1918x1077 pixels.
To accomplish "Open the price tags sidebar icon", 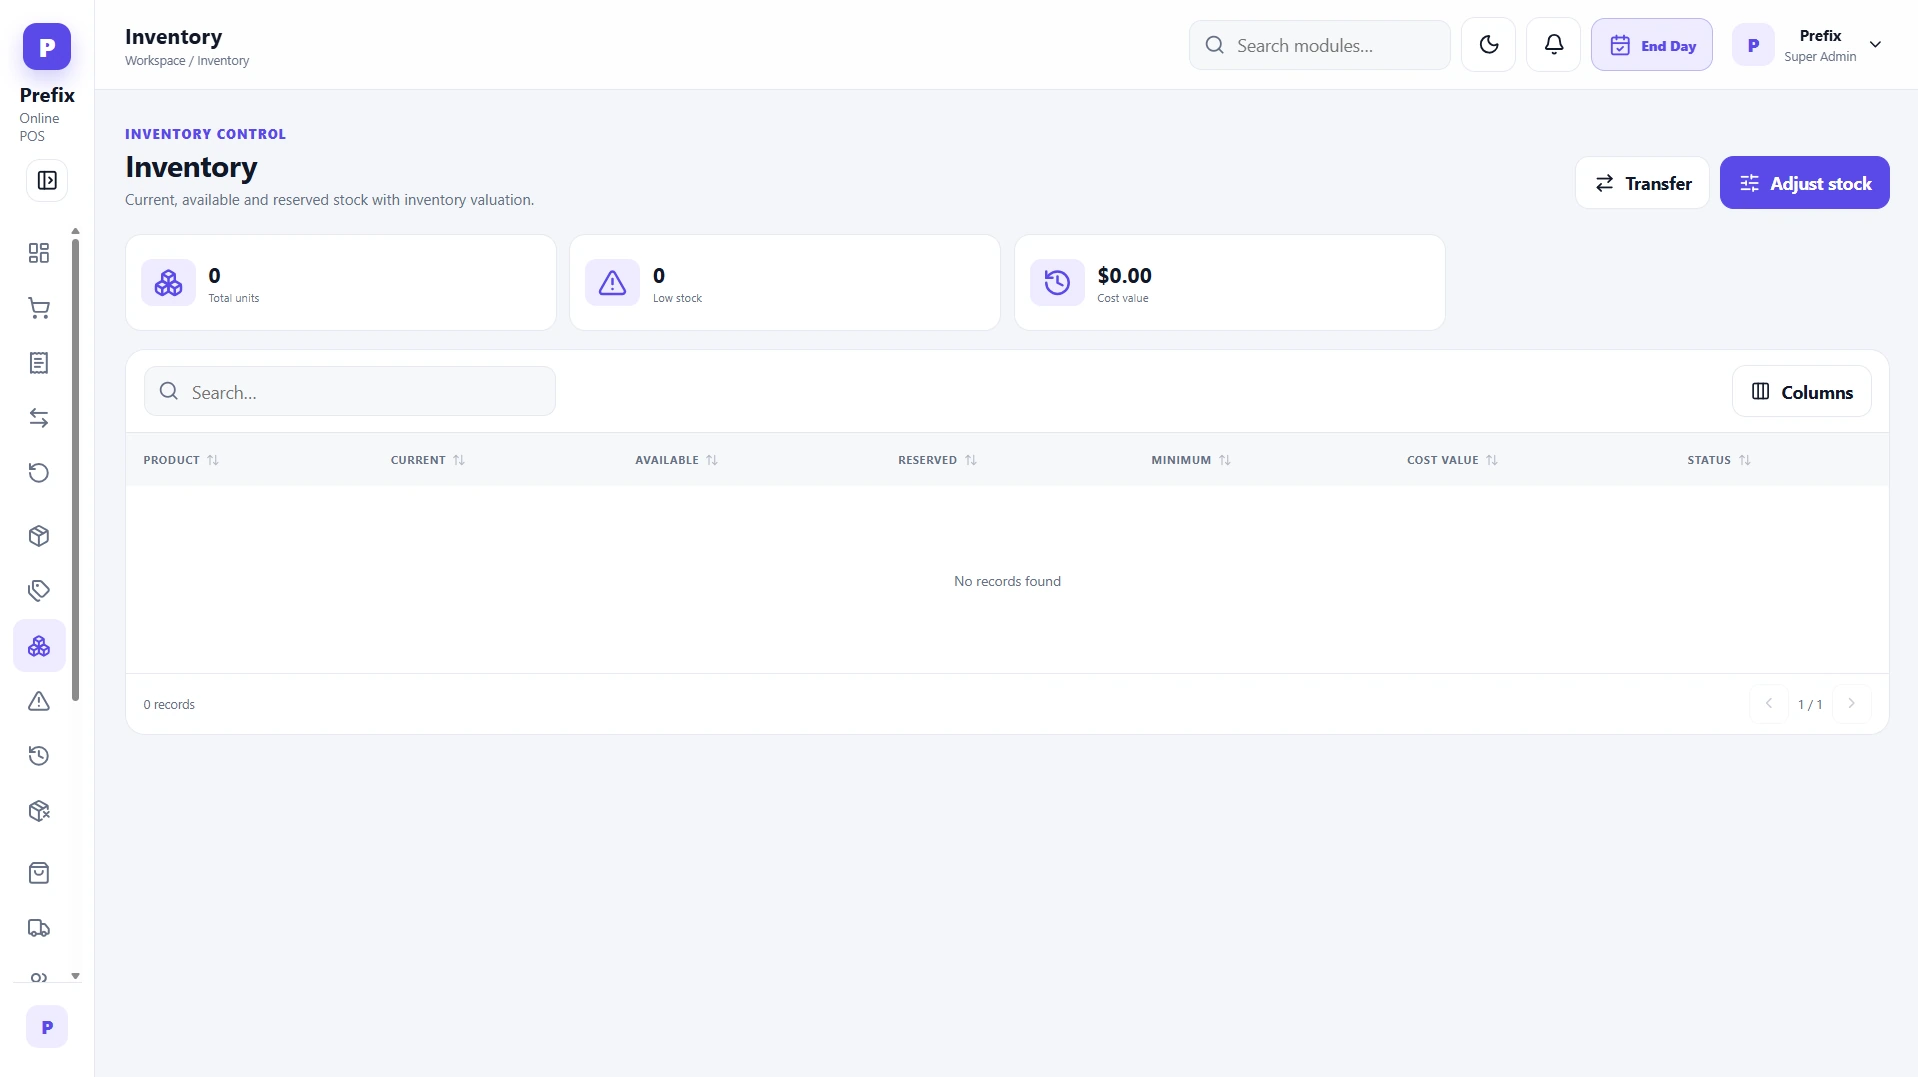I will [x=39, y=591].
